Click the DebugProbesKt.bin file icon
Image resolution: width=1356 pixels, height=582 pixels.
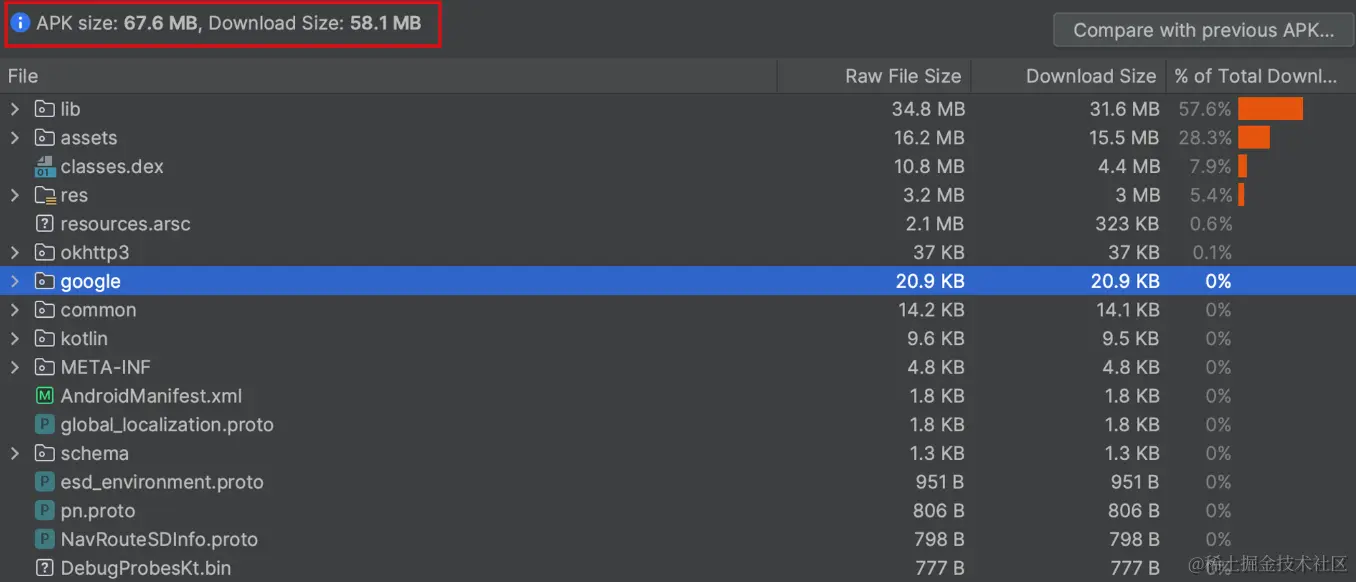click(44, 568)
